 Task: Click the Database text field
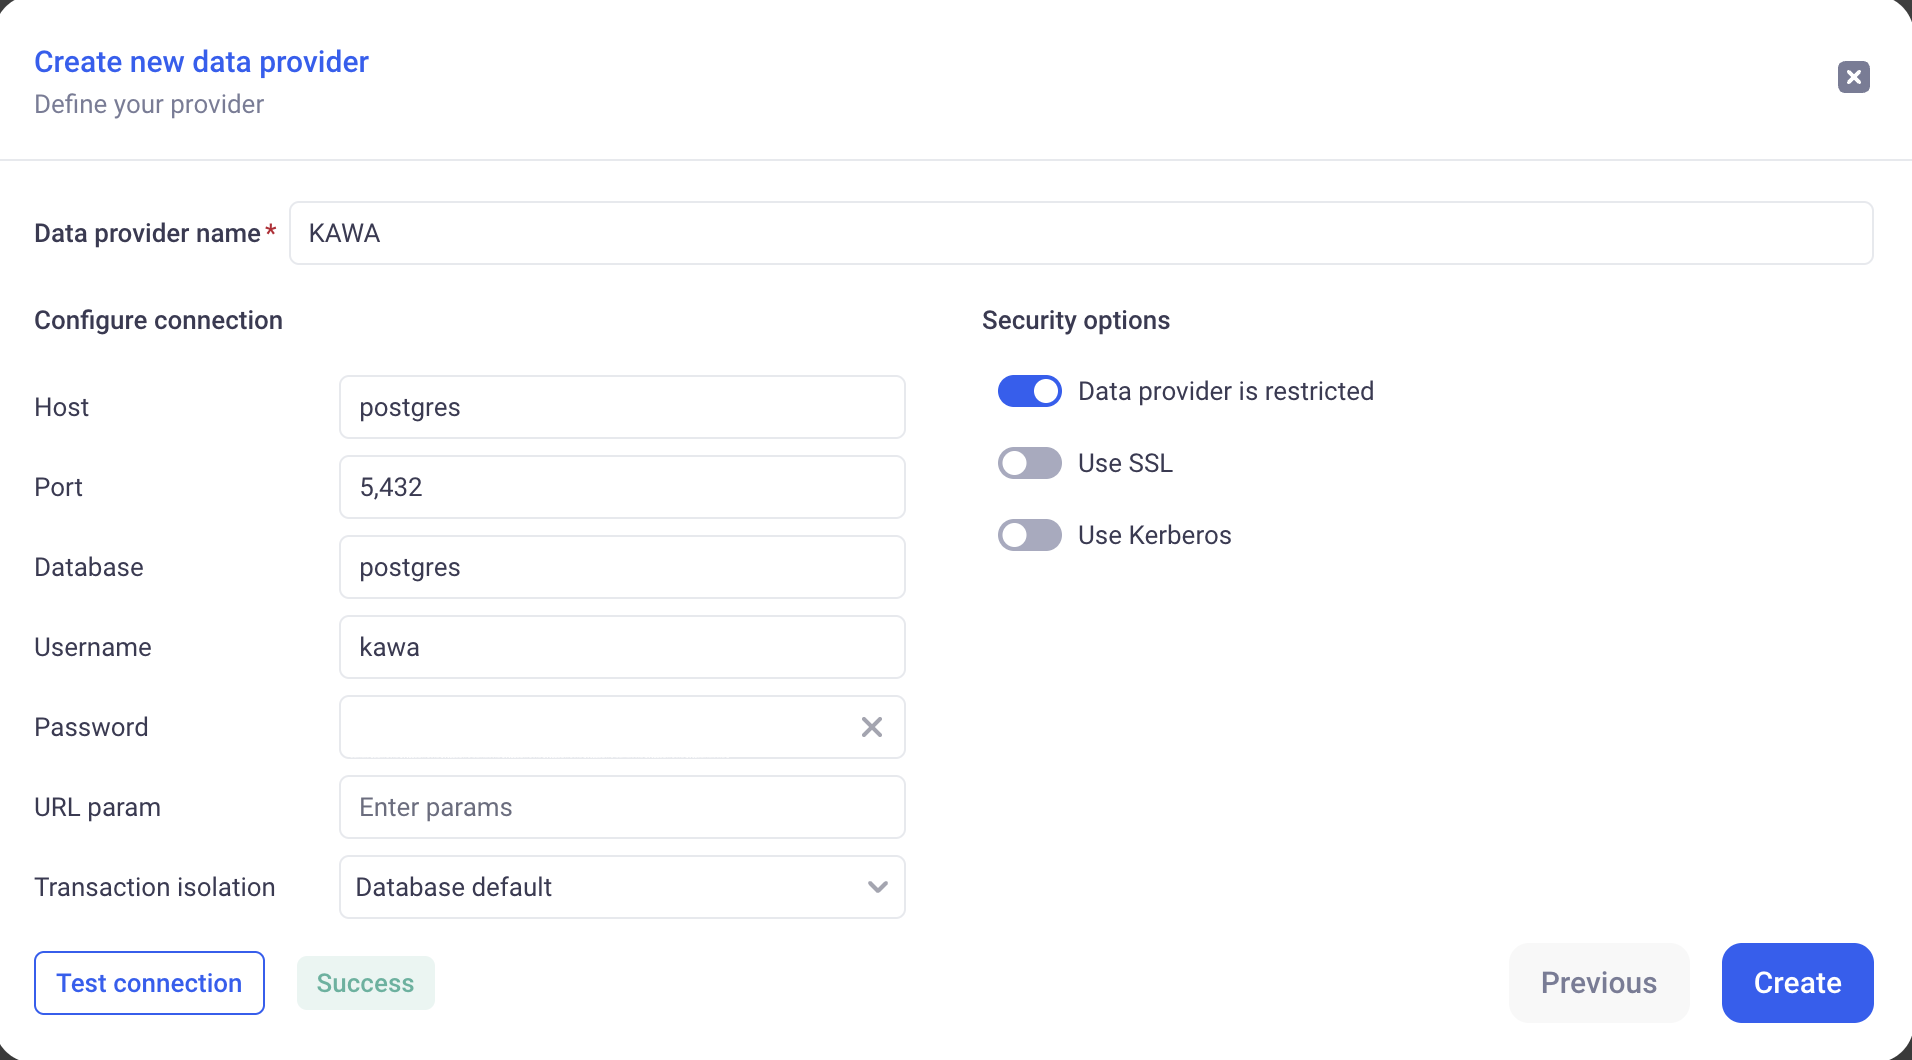[622, 567]
